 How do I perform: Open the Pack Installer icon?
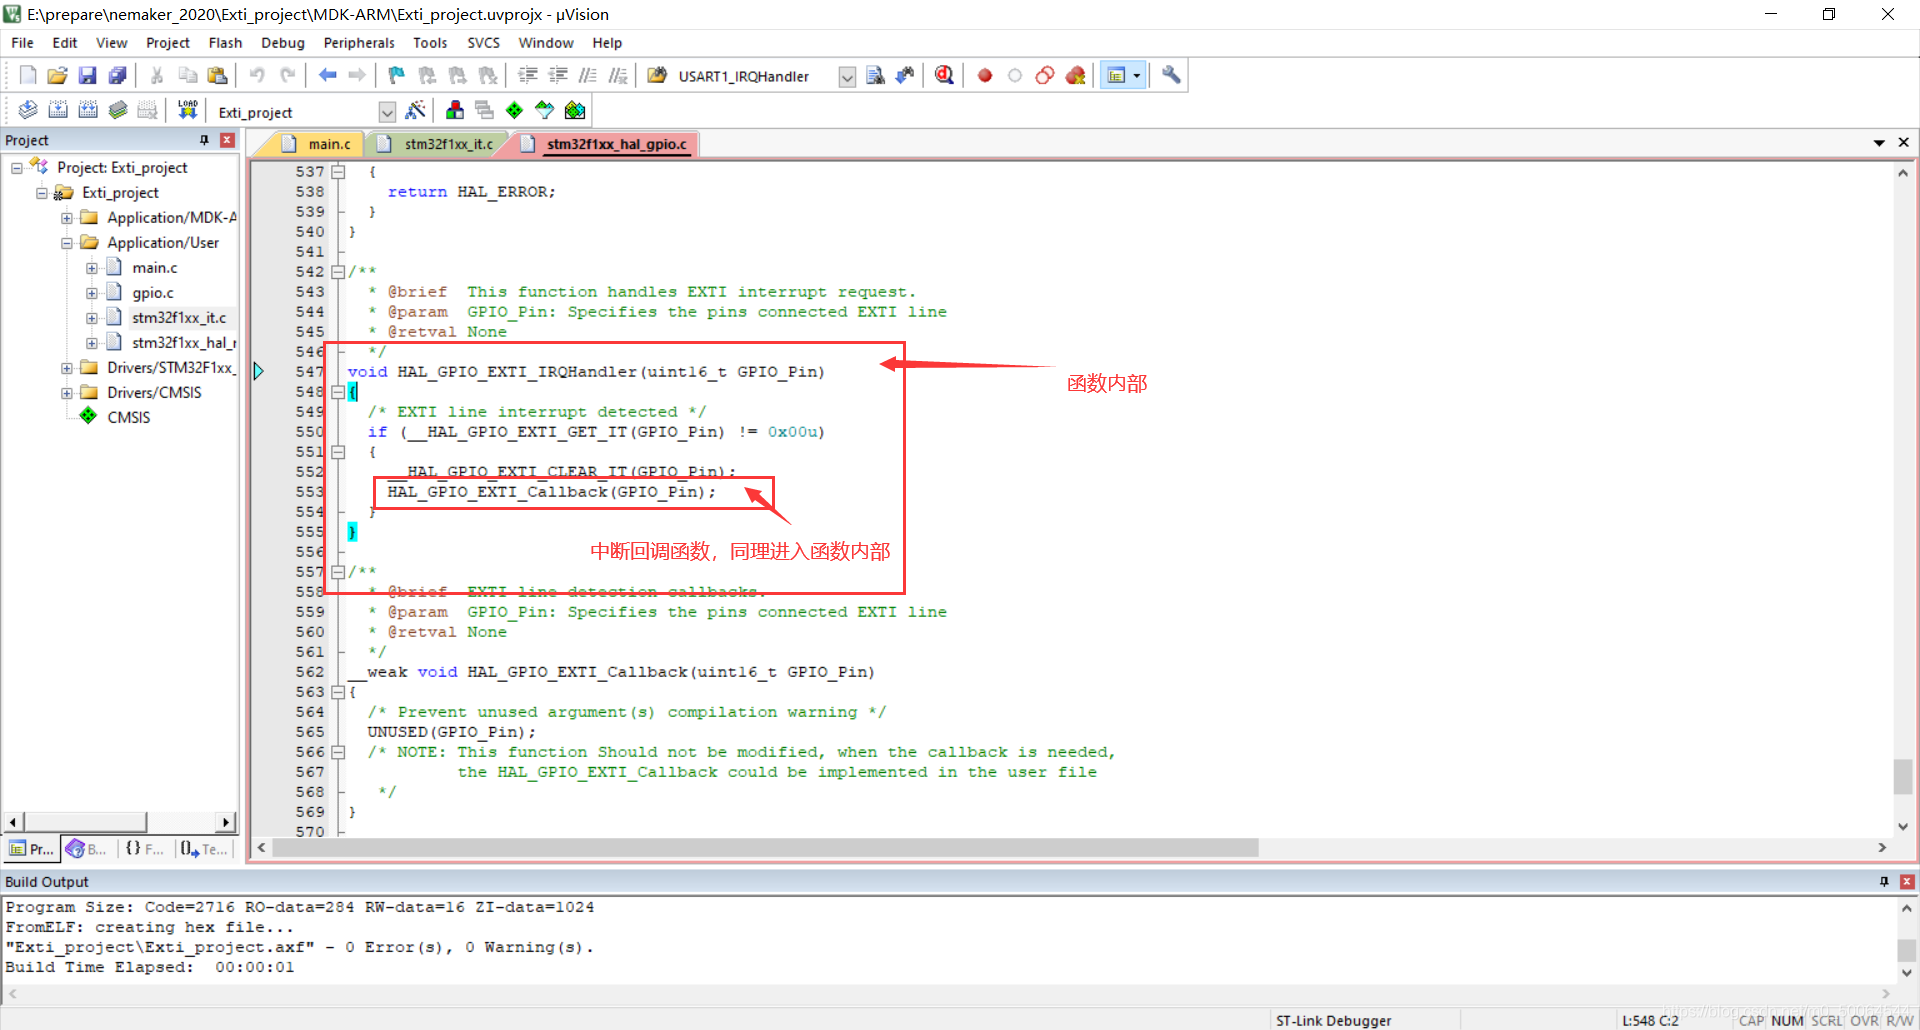click(575, 110)
